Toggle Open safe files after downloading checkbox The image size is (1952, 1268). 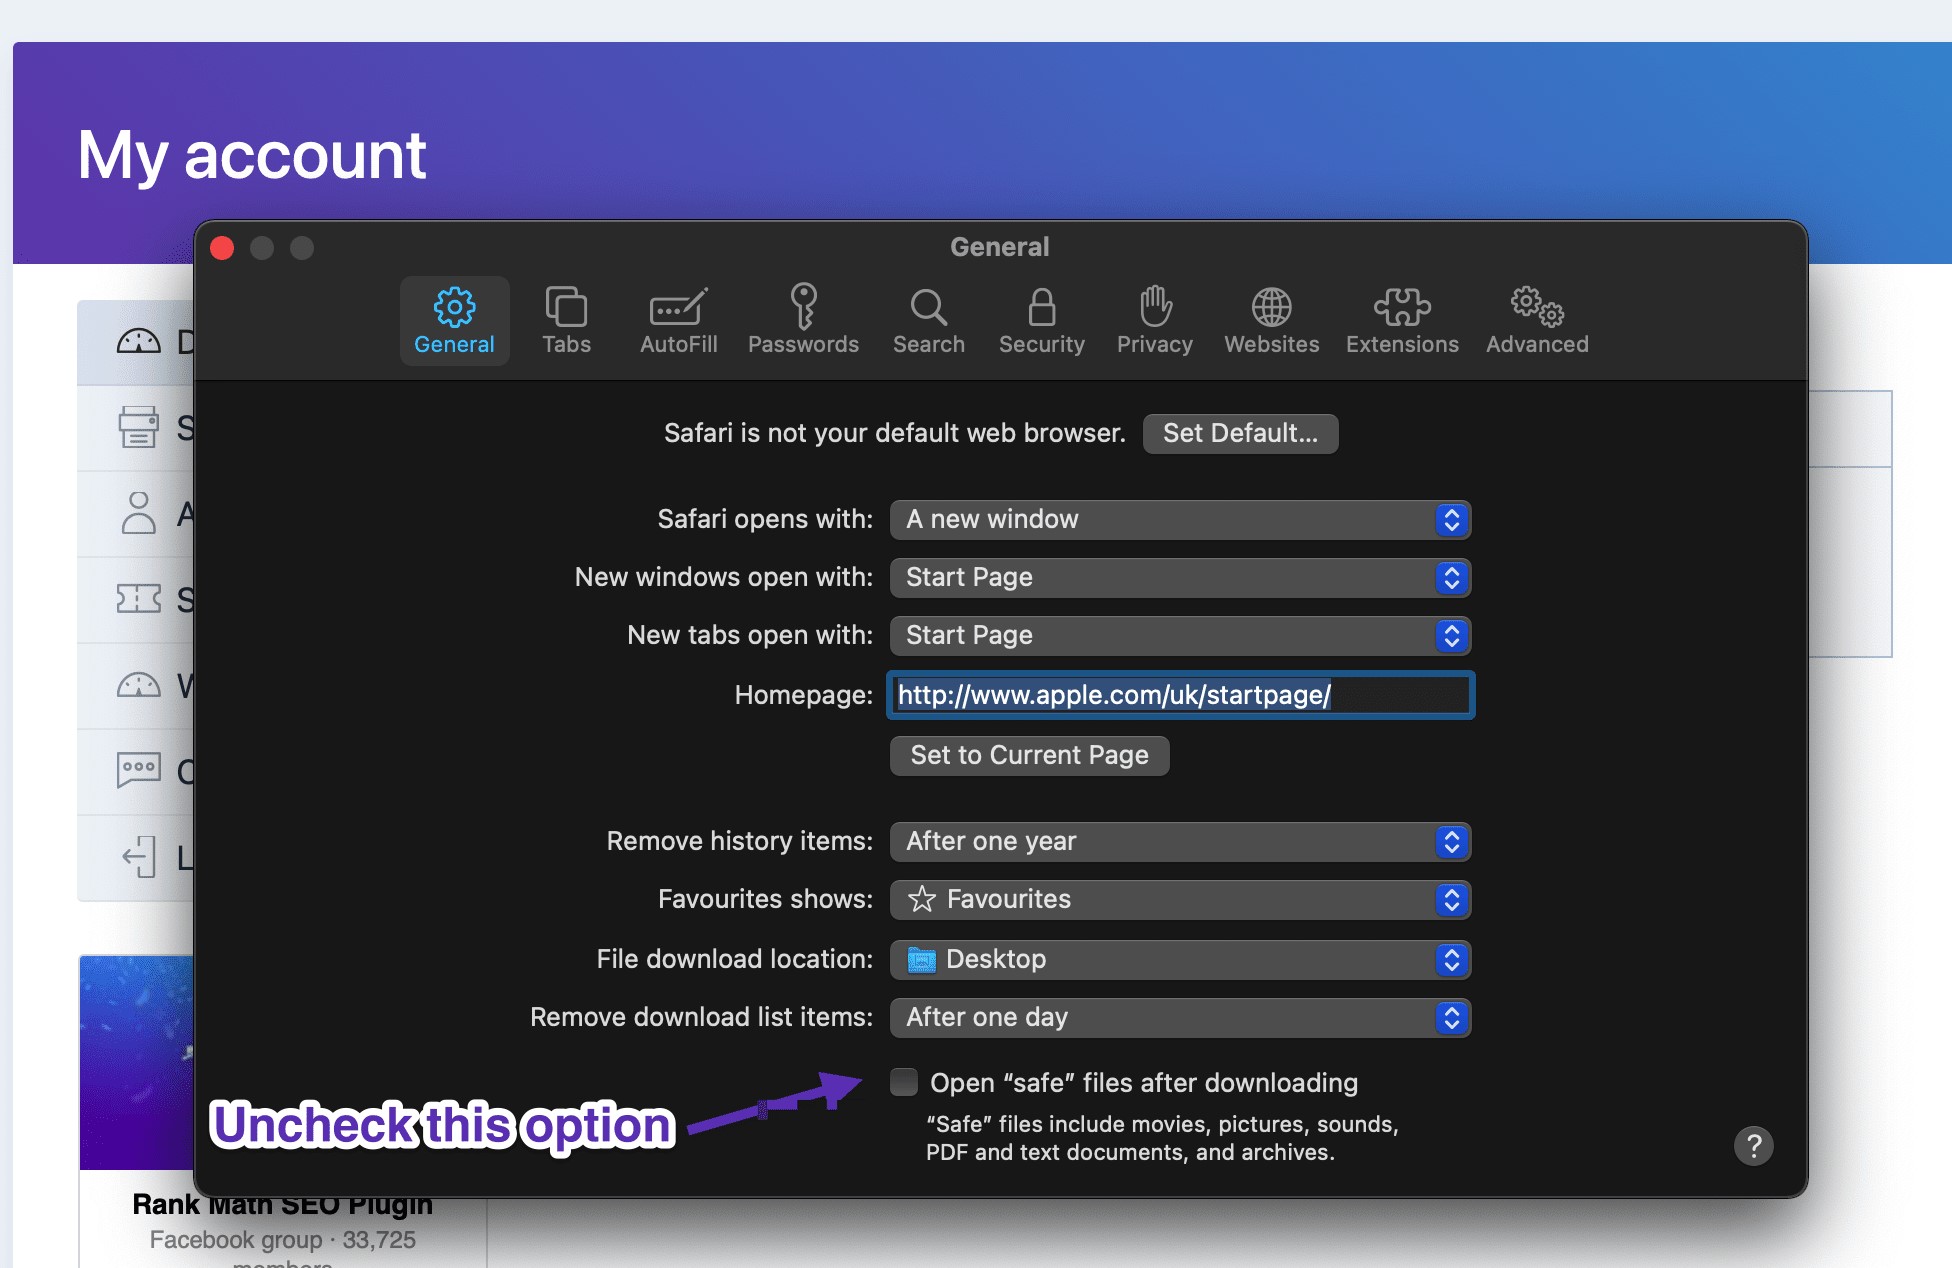point(904,1082)
